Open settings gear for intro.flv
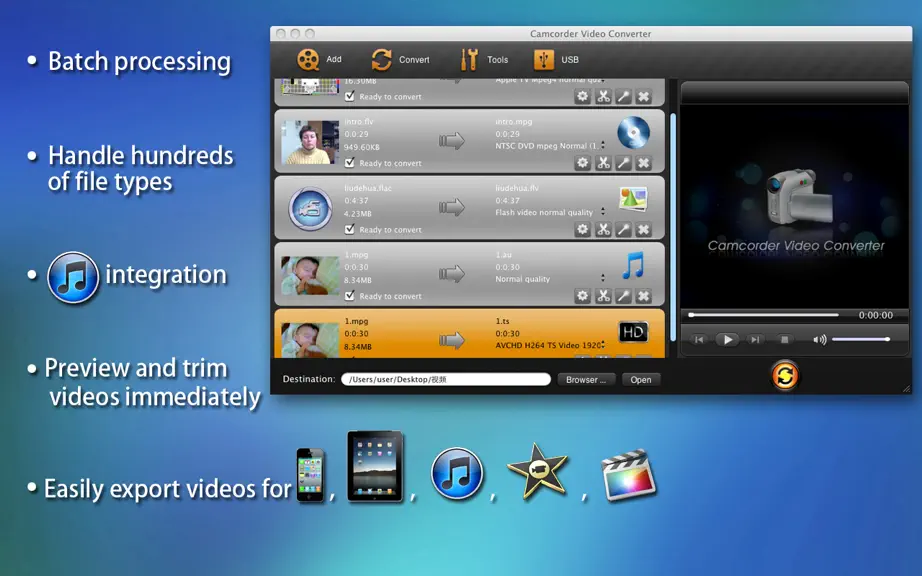Viewport: 922px width, 576px height. [582, 163]
